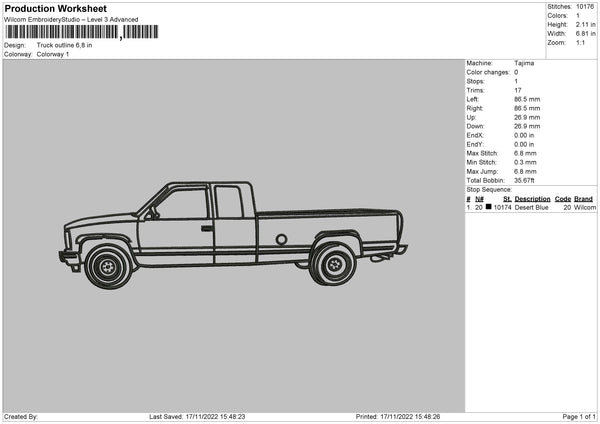Image resolution: width=600 pixels, height=424 pixels.
Task: Click the Total Bobbin 35.67ft value
Action: click(527, 180)
